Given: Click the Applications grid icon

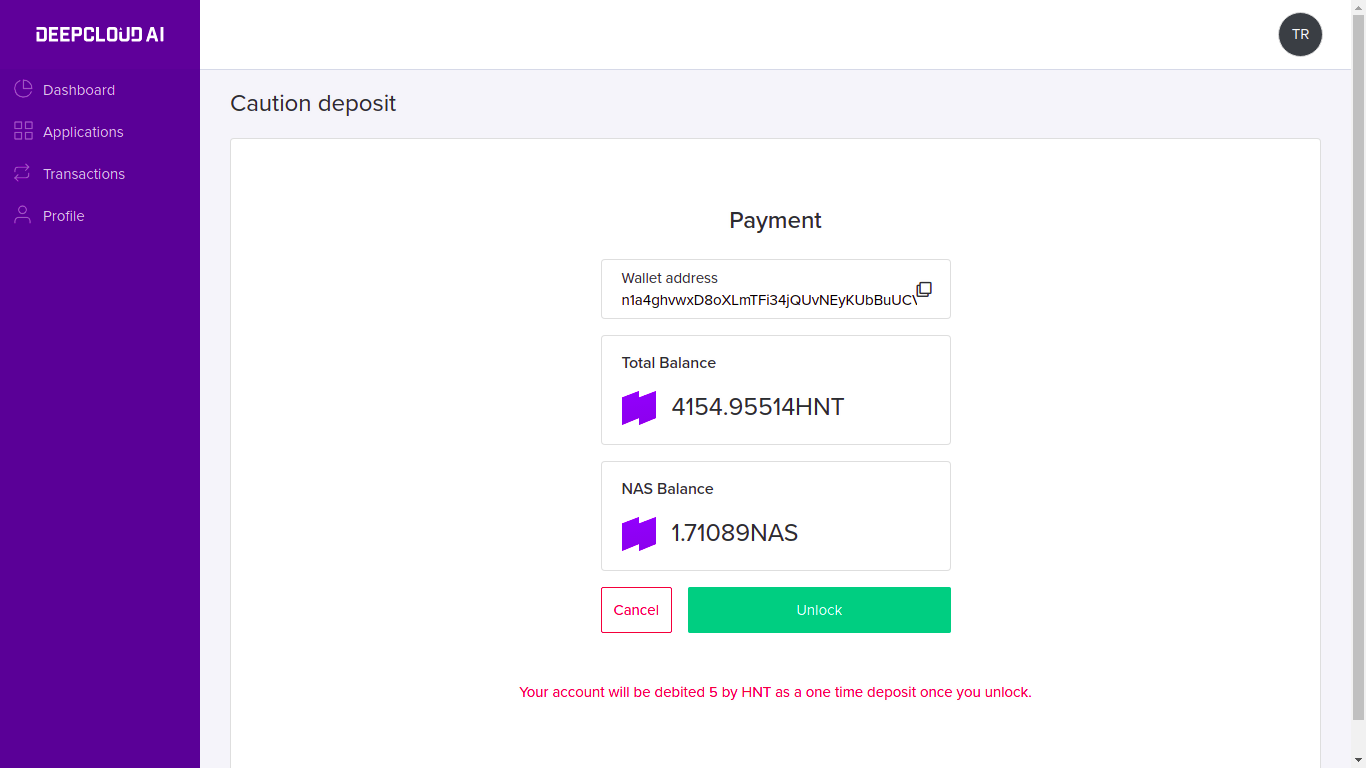Looking at the screenshot, I should pyautogui.click(x=23, y=131).
